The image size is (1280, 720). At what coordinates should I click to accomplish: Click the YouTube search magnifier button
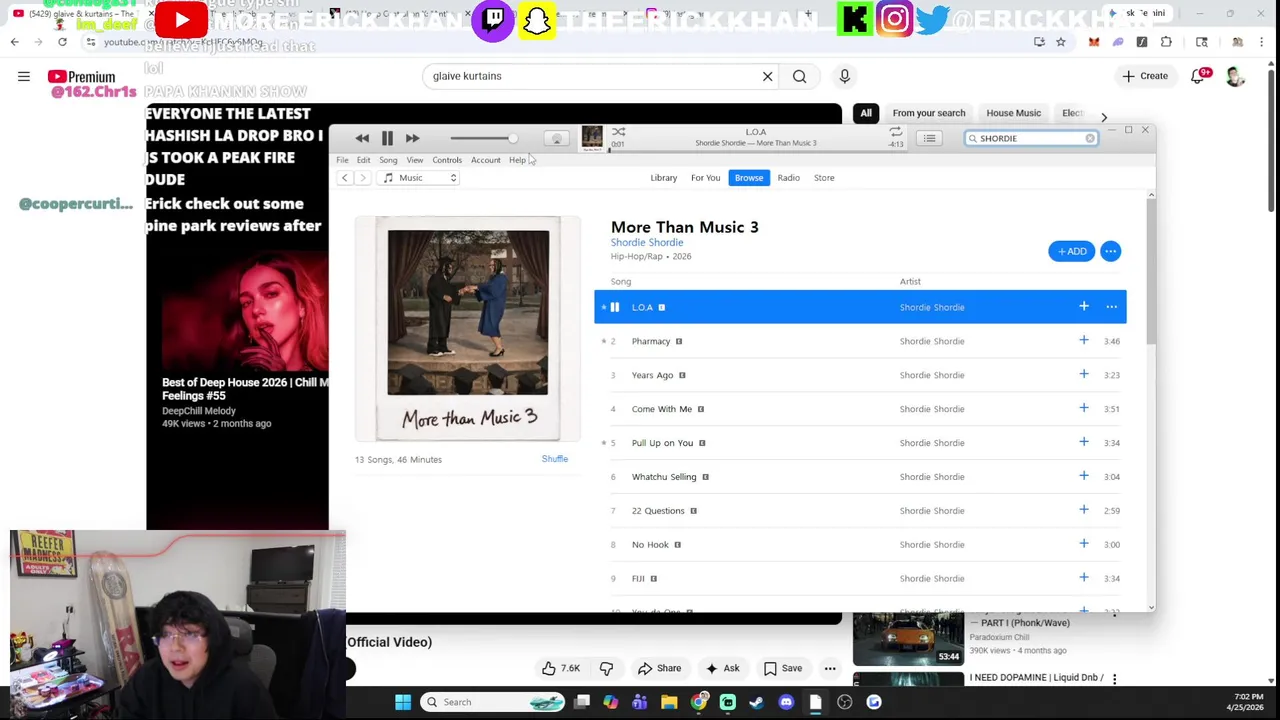pyautogui.click(x=800, y=76)
